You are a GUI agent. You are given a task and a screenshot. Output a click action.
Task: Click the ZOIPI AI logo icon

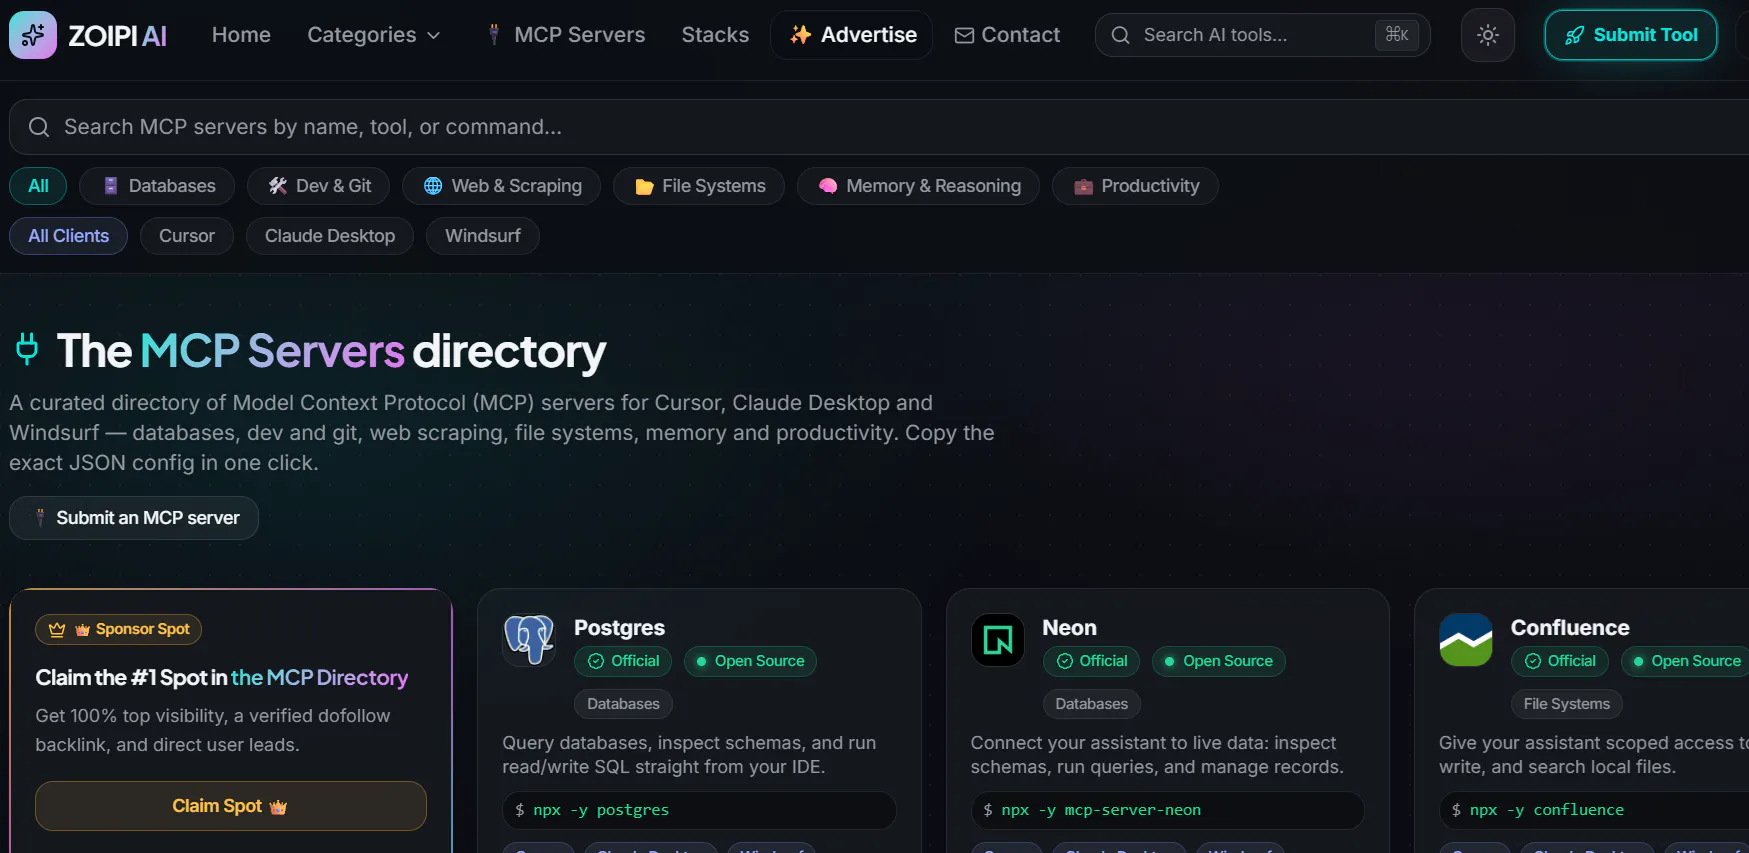(x=33, y=35)
